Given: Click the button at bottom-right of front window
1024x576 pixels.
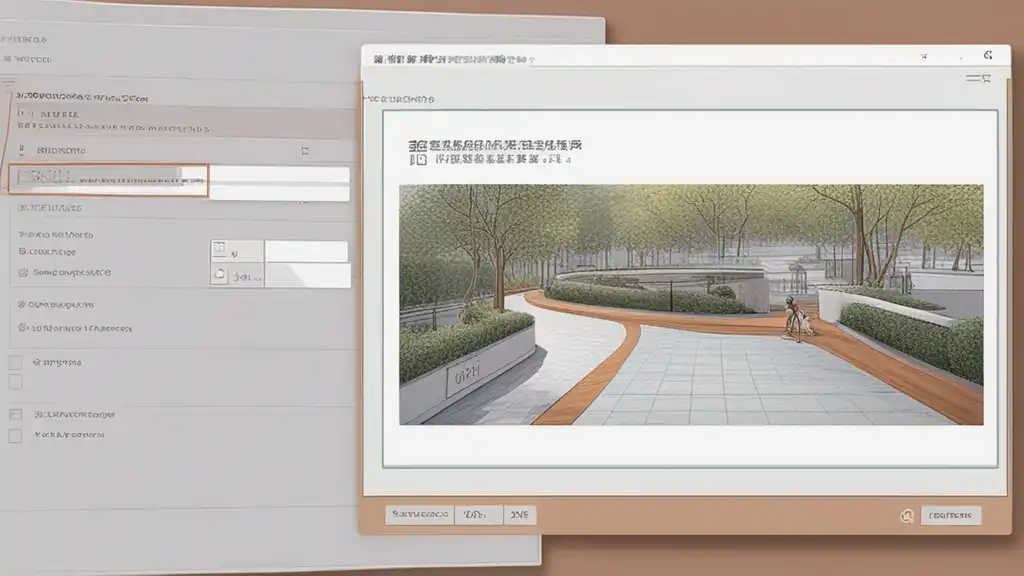Looking at the screenshot, I should [x=951, y=515].
